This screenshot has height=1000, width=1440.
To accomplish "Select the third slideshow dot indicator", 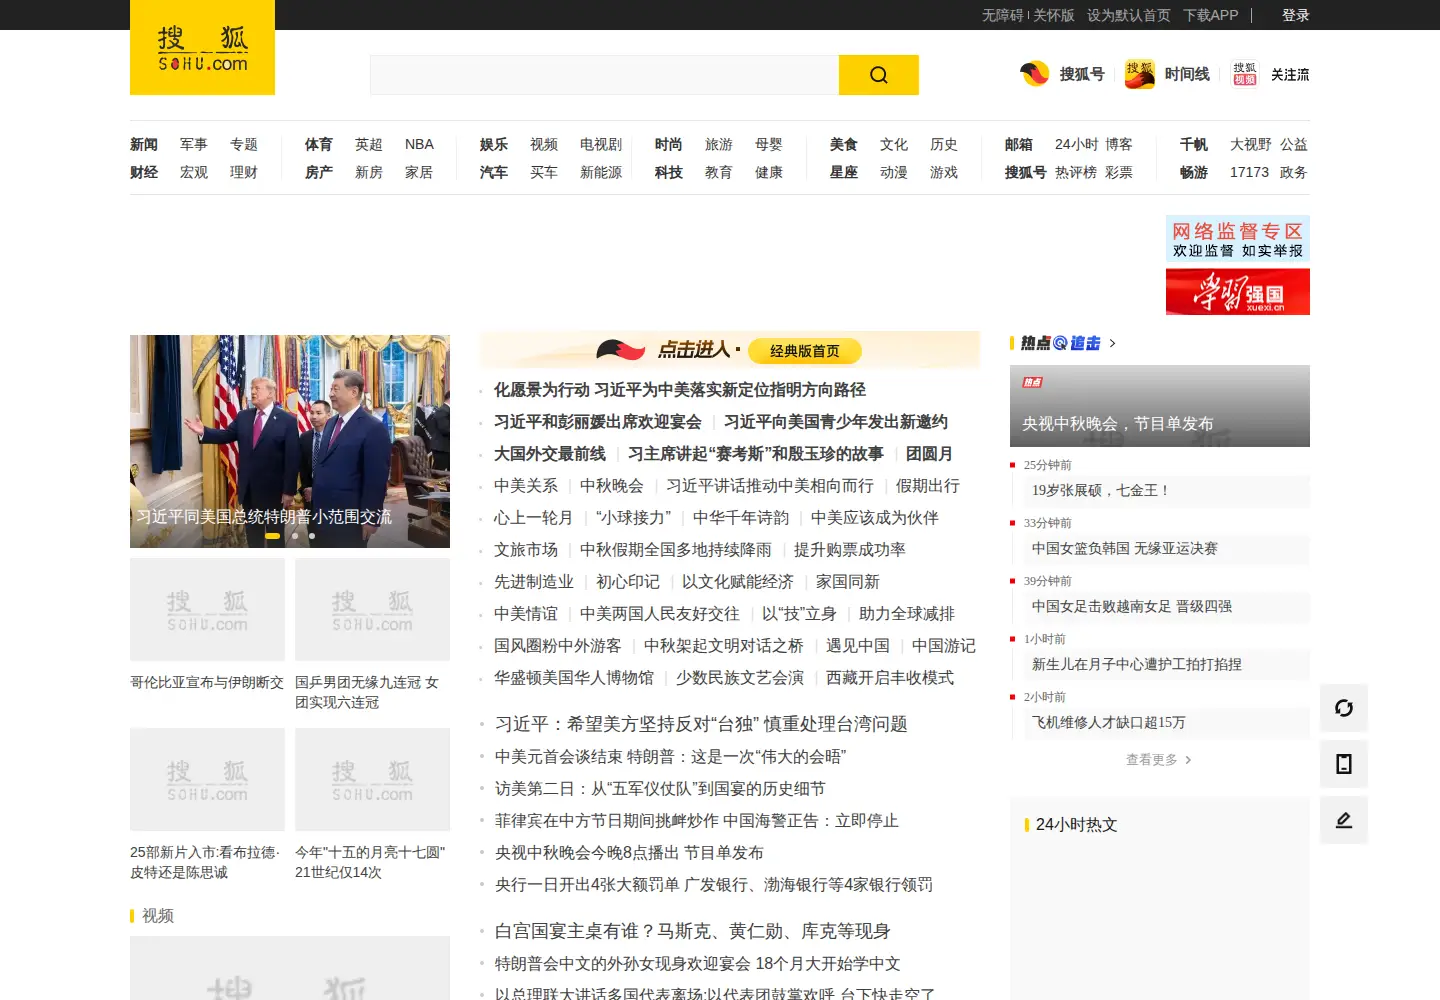I will point(312,536).
